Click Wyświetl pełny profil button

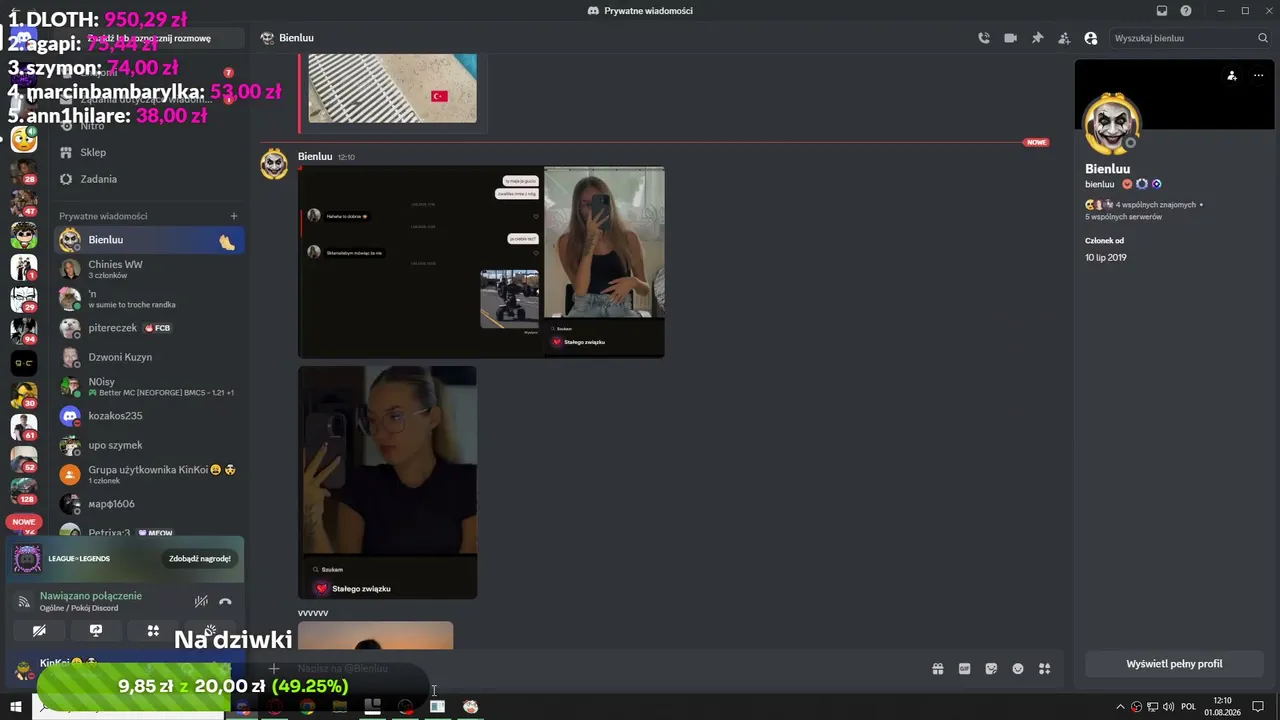coord(1174,664)
